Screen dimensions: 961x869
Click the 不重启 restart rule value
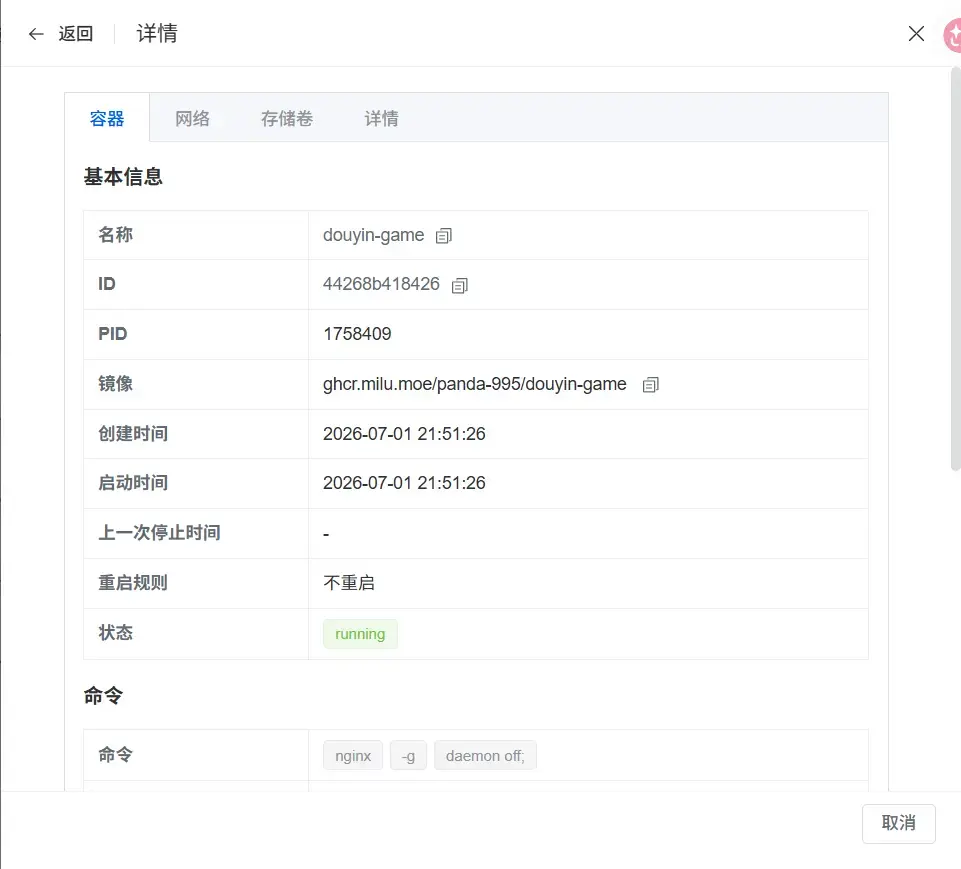click(x=349, y=583)
